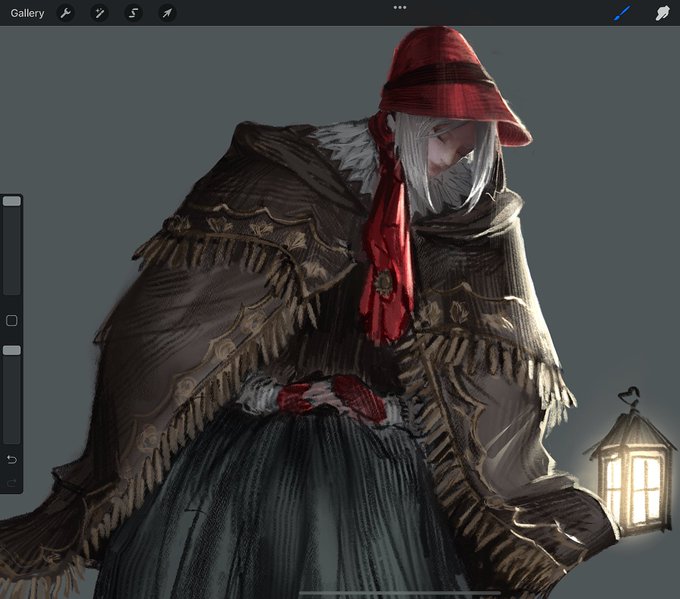This screenshot has width=680, height=599.
Task: Activate the Selection tool
Action: click(133, 13)
